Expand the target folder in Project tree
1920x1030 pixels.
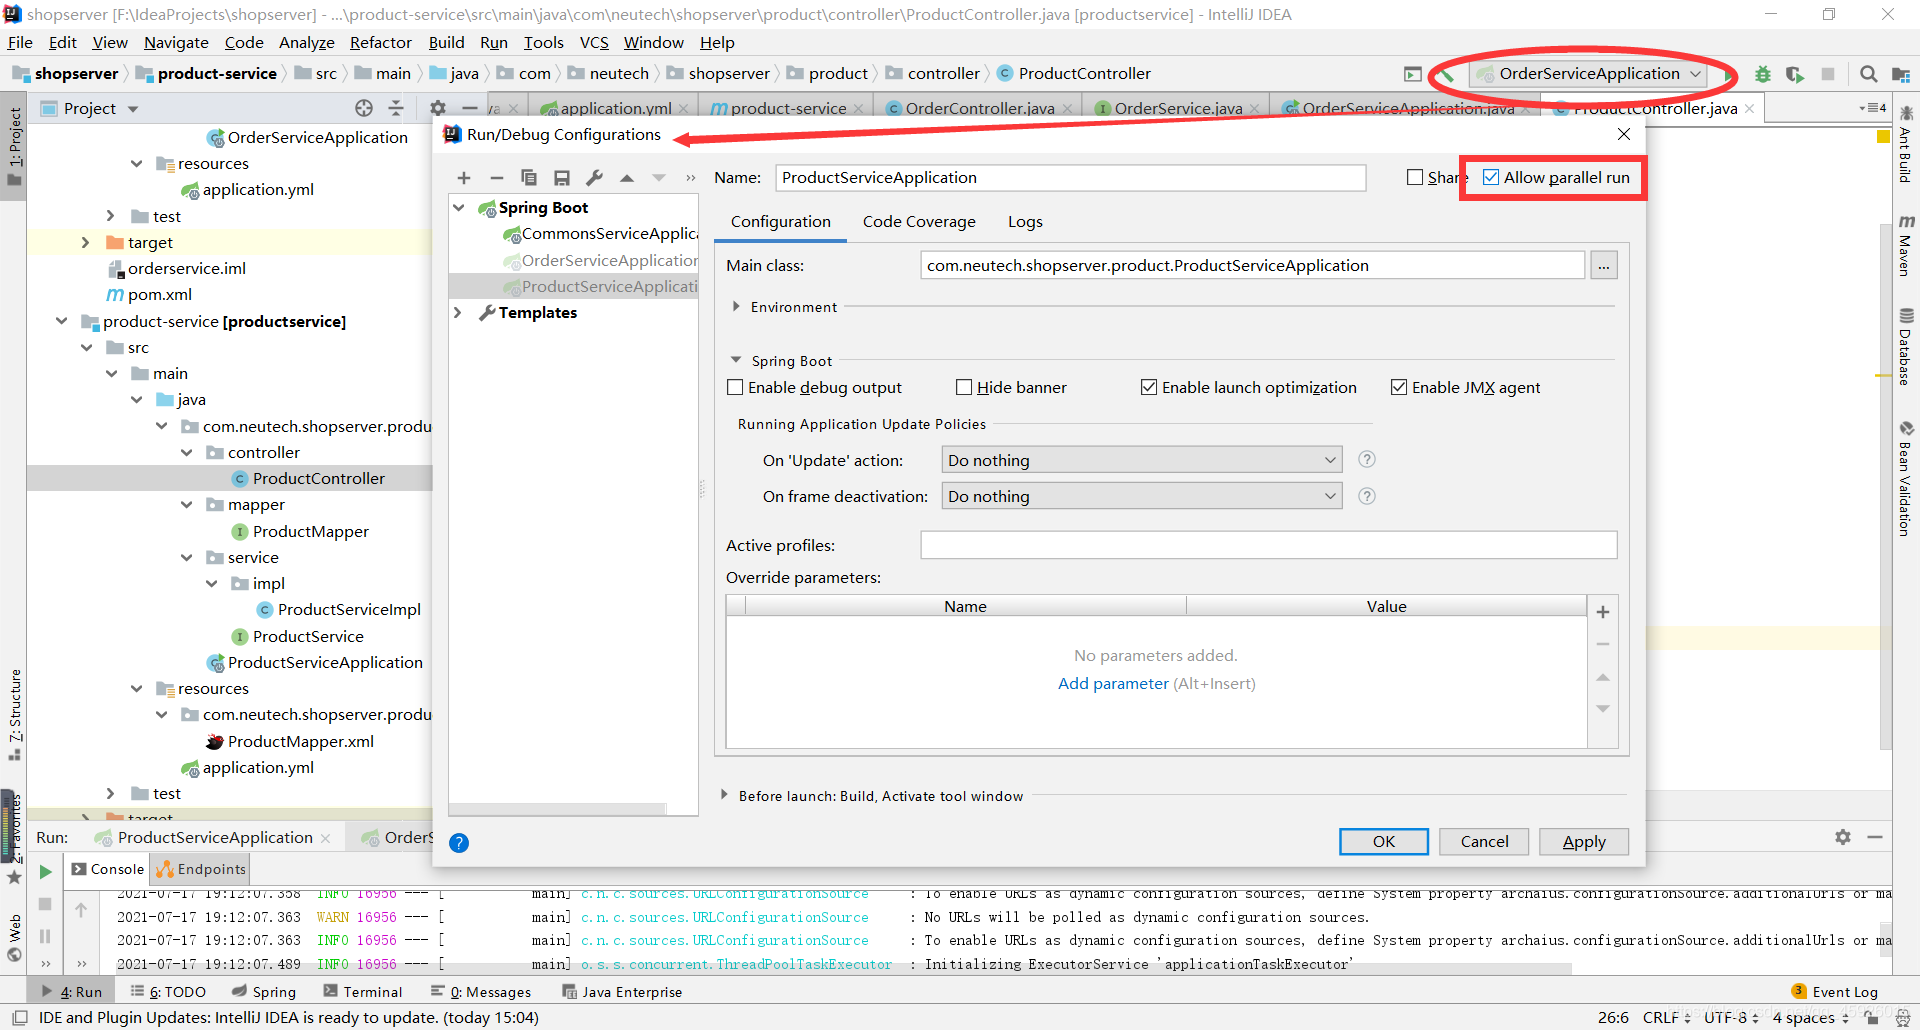tap(85, 242)
